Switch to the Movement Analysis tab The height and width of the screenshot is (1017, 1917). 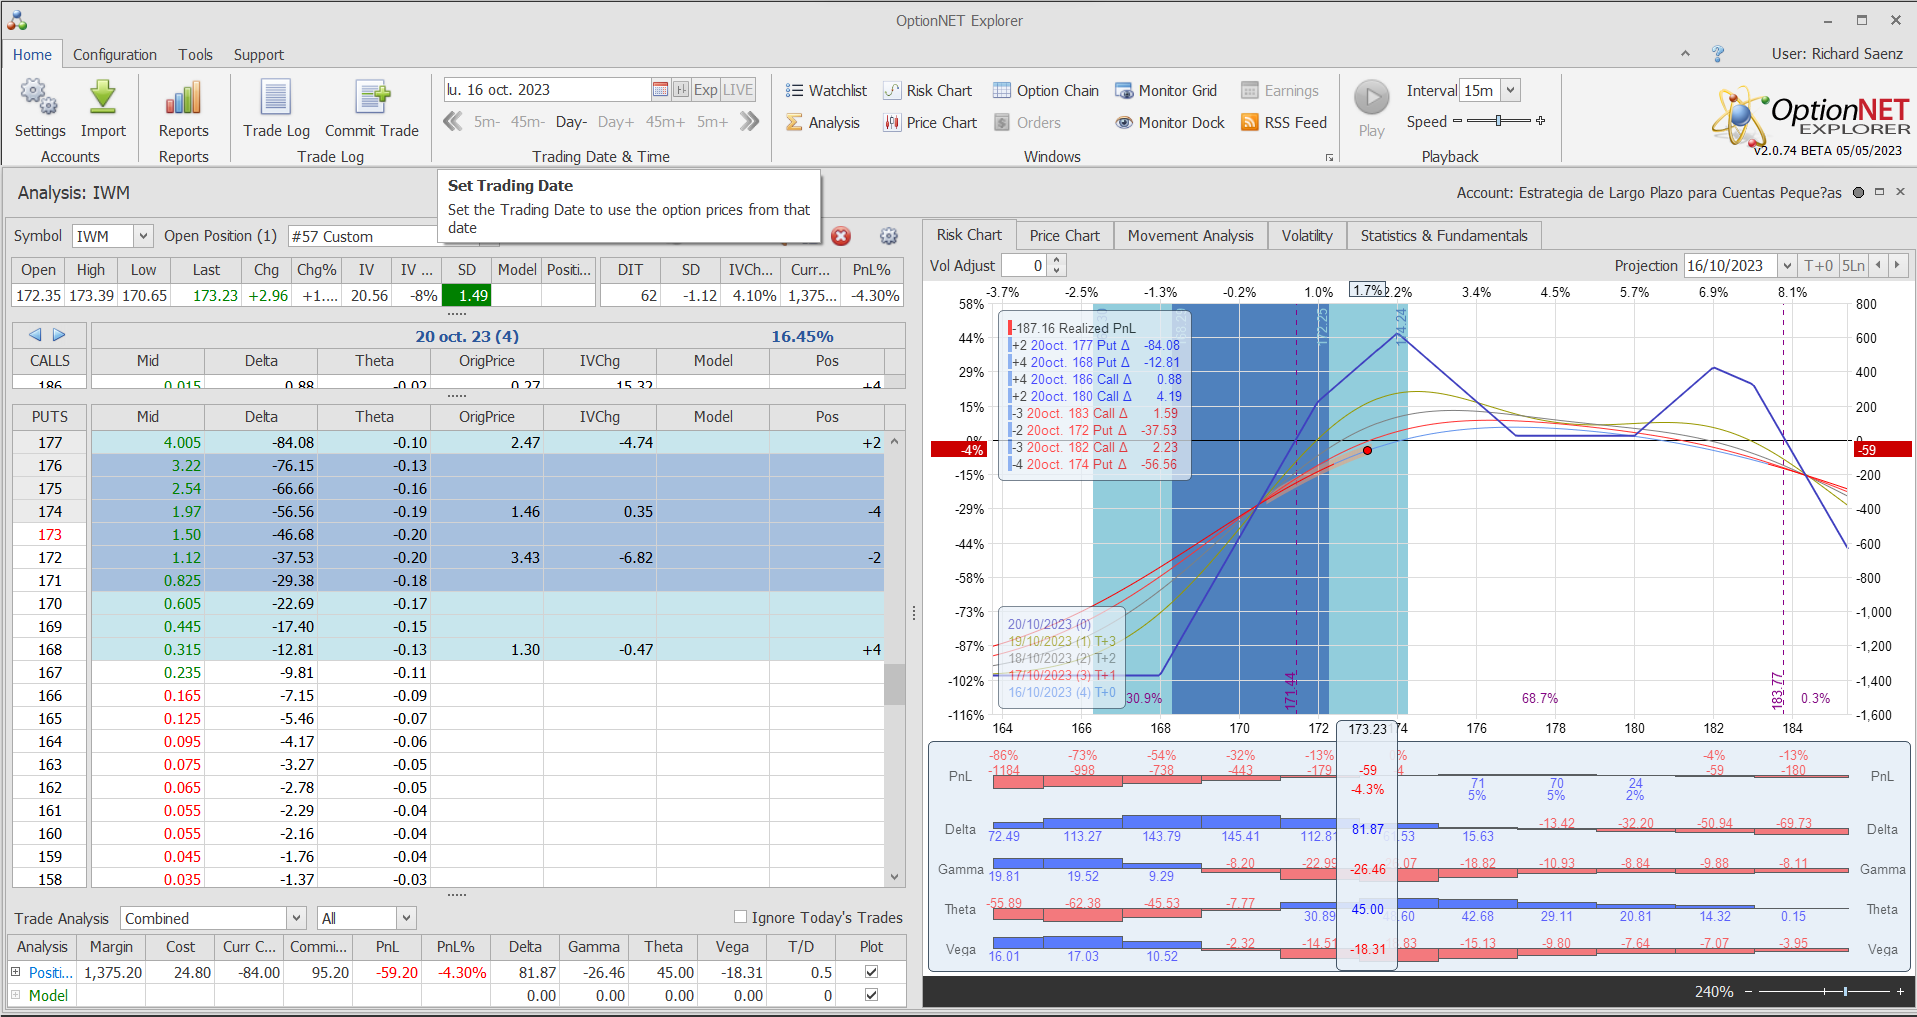tap(1190, 236)
